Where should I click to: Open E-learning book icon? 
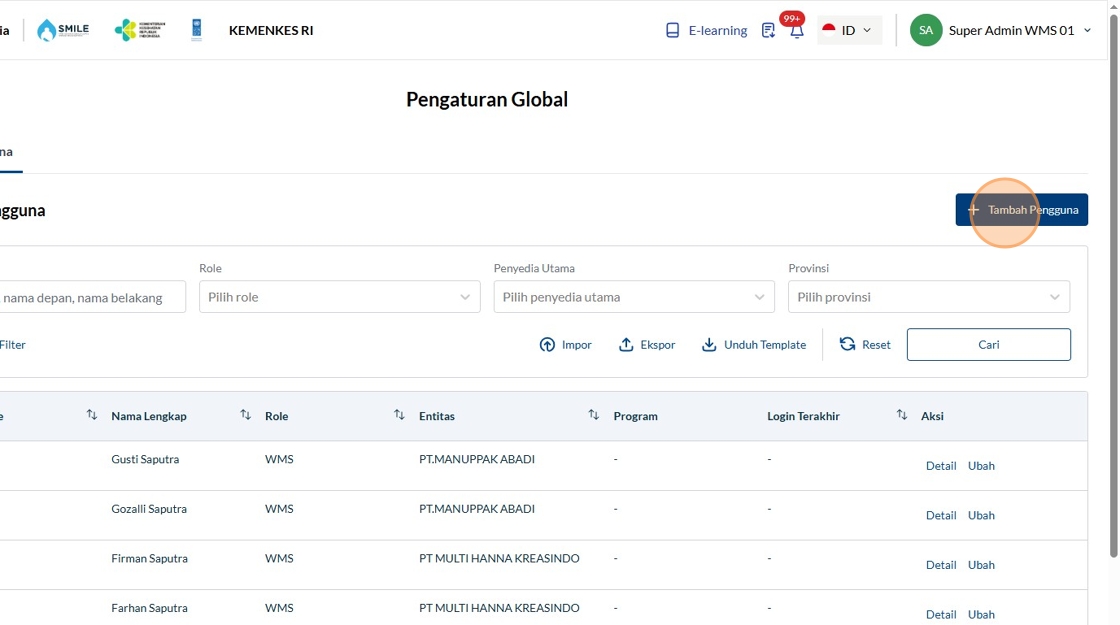(672, 30)
